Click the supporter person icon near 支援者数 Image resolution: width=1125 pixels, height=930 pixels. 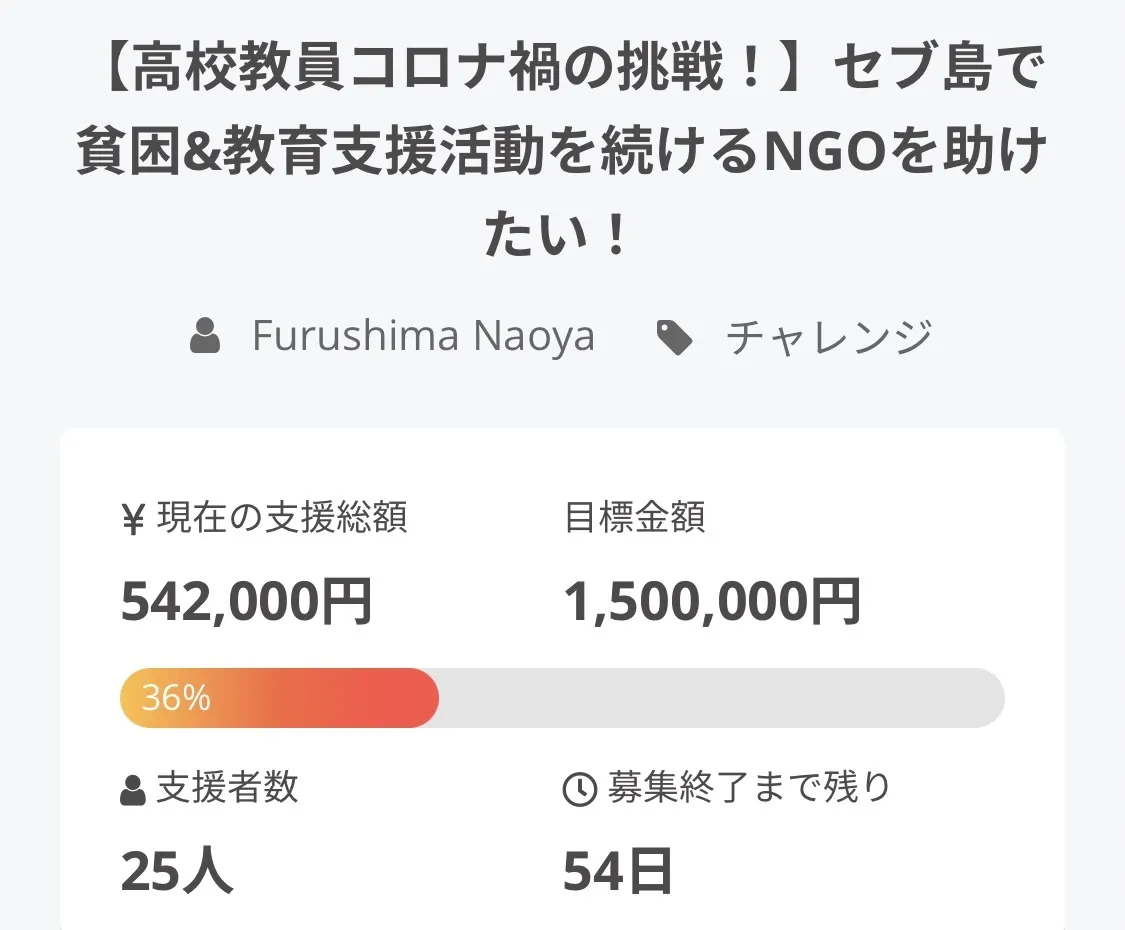pyautogui.click(x=133, y=791)
